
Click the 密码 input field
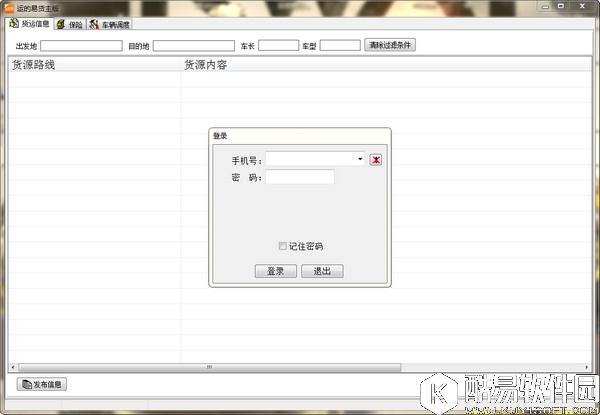300,177
